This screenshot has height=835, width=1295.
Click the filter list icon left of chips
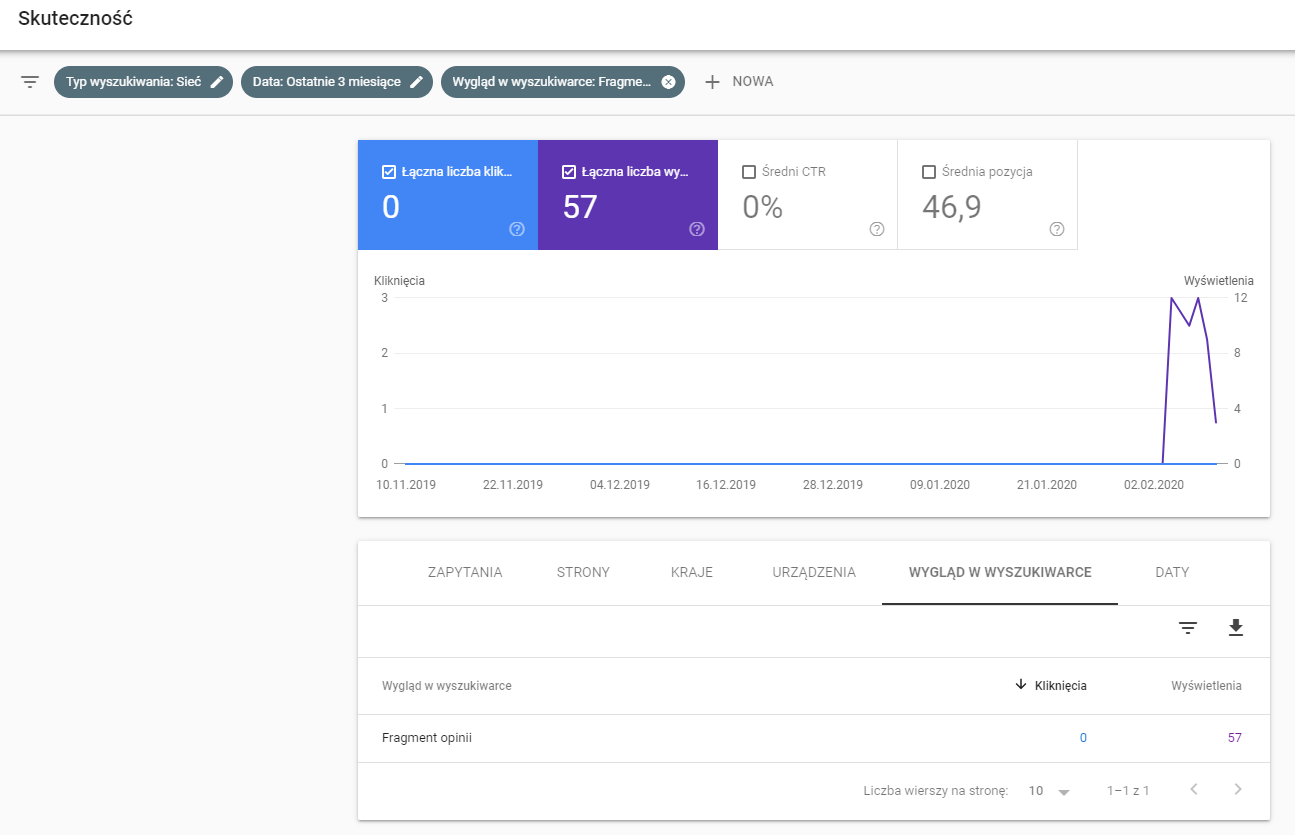[30, 82]
